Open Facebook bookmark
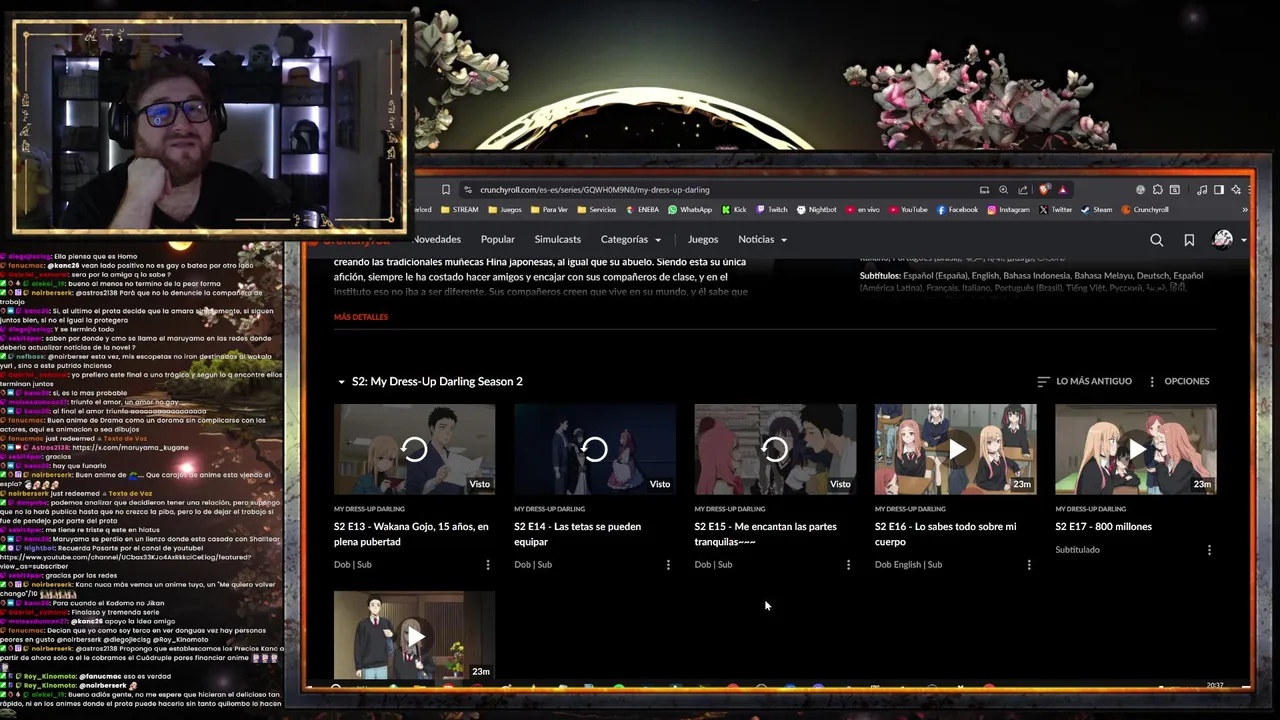 tap(957, 210)
